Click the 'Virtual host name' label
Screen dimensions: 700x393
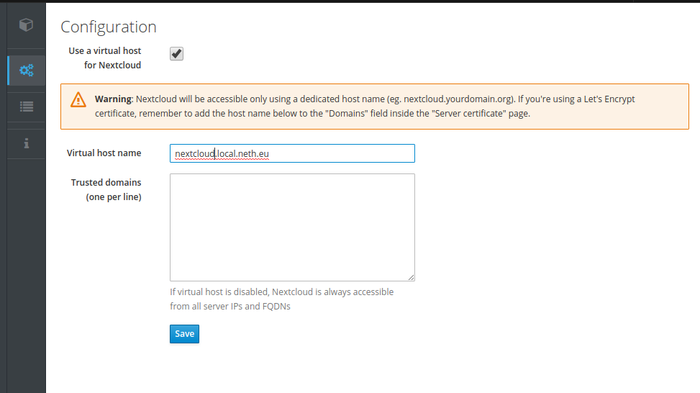point(104,153)
